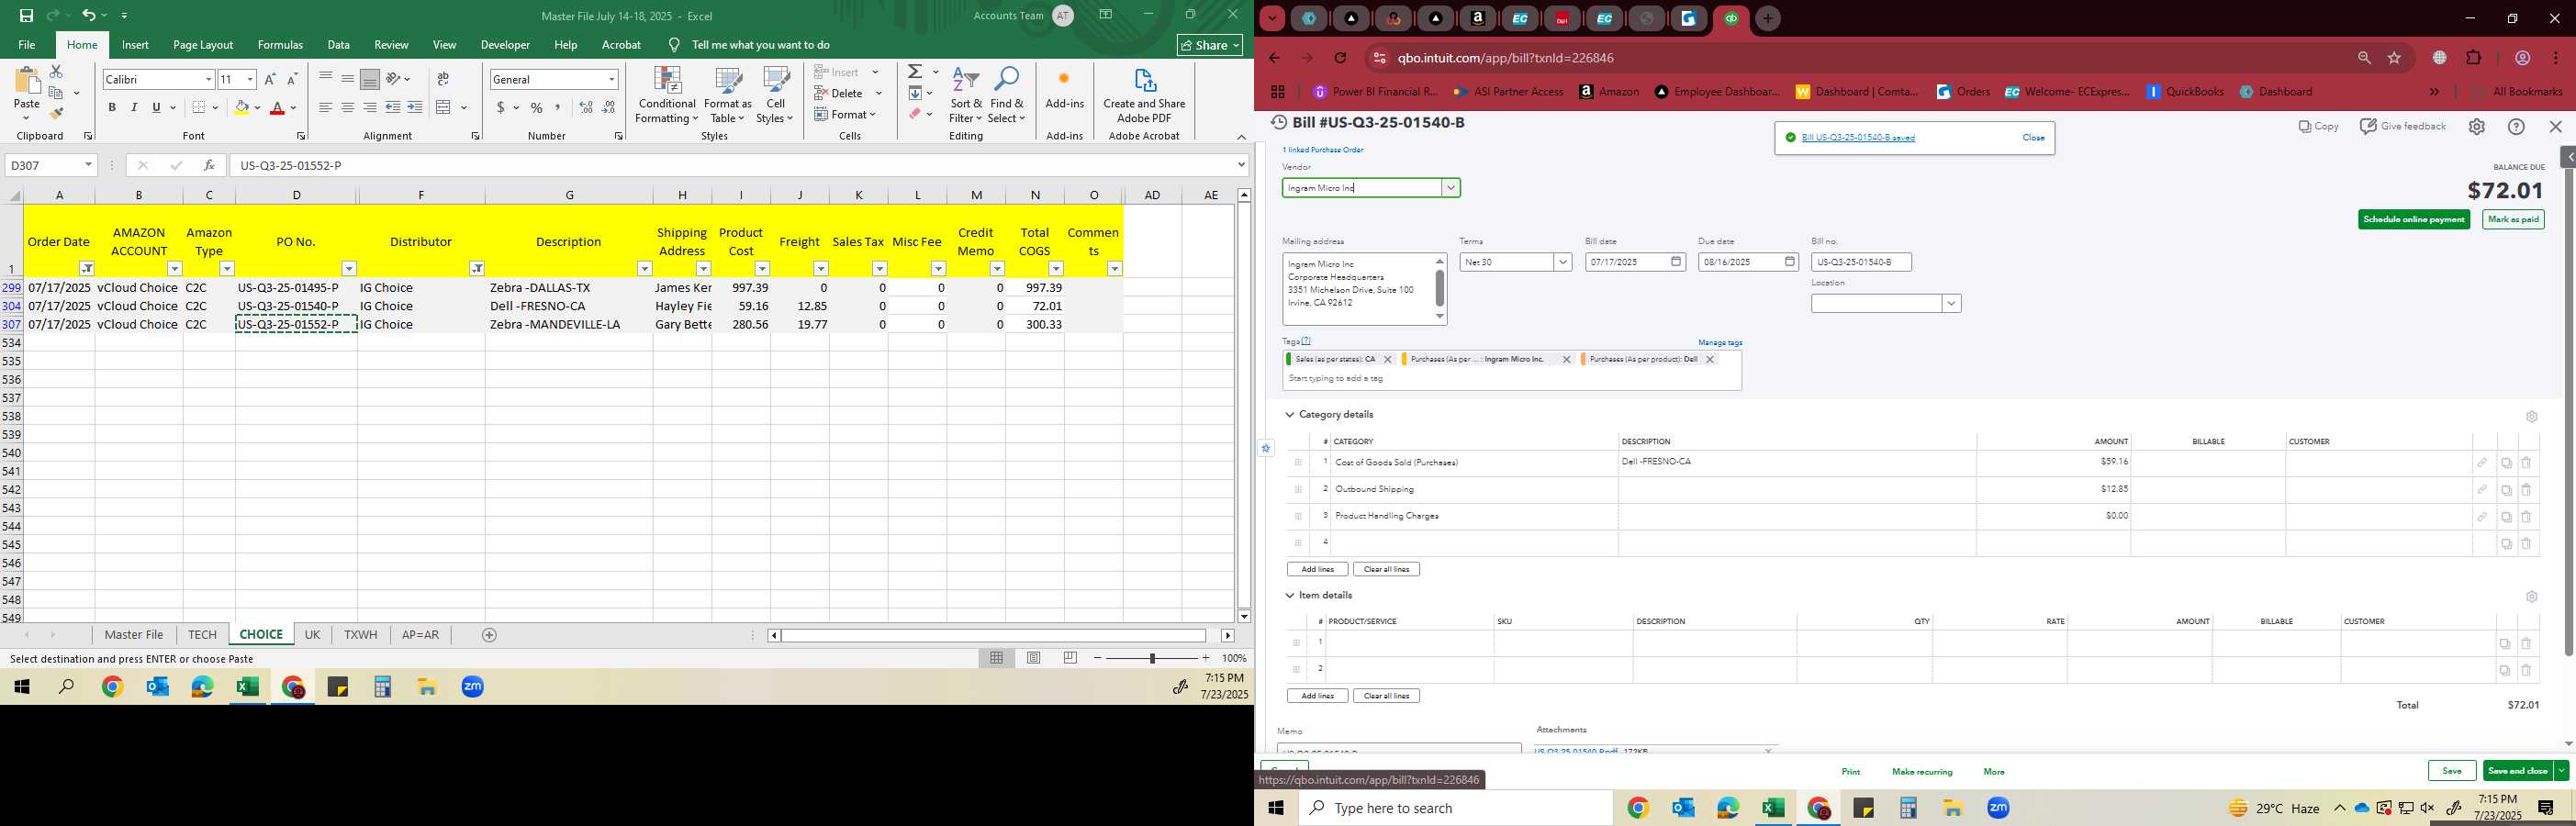This screenshot has height=826, width=2576.
Task: Click Schedule online payment button
Action: (2414, 220)
